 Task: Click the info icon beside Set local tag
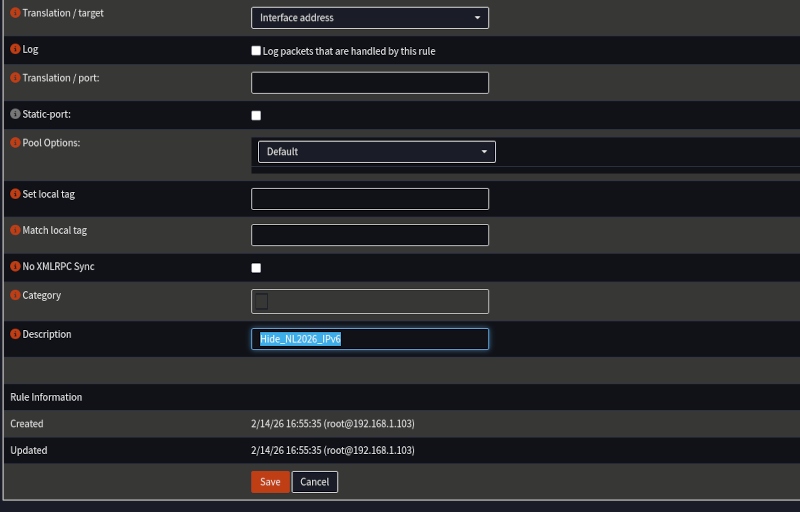(x=15, y=194)
